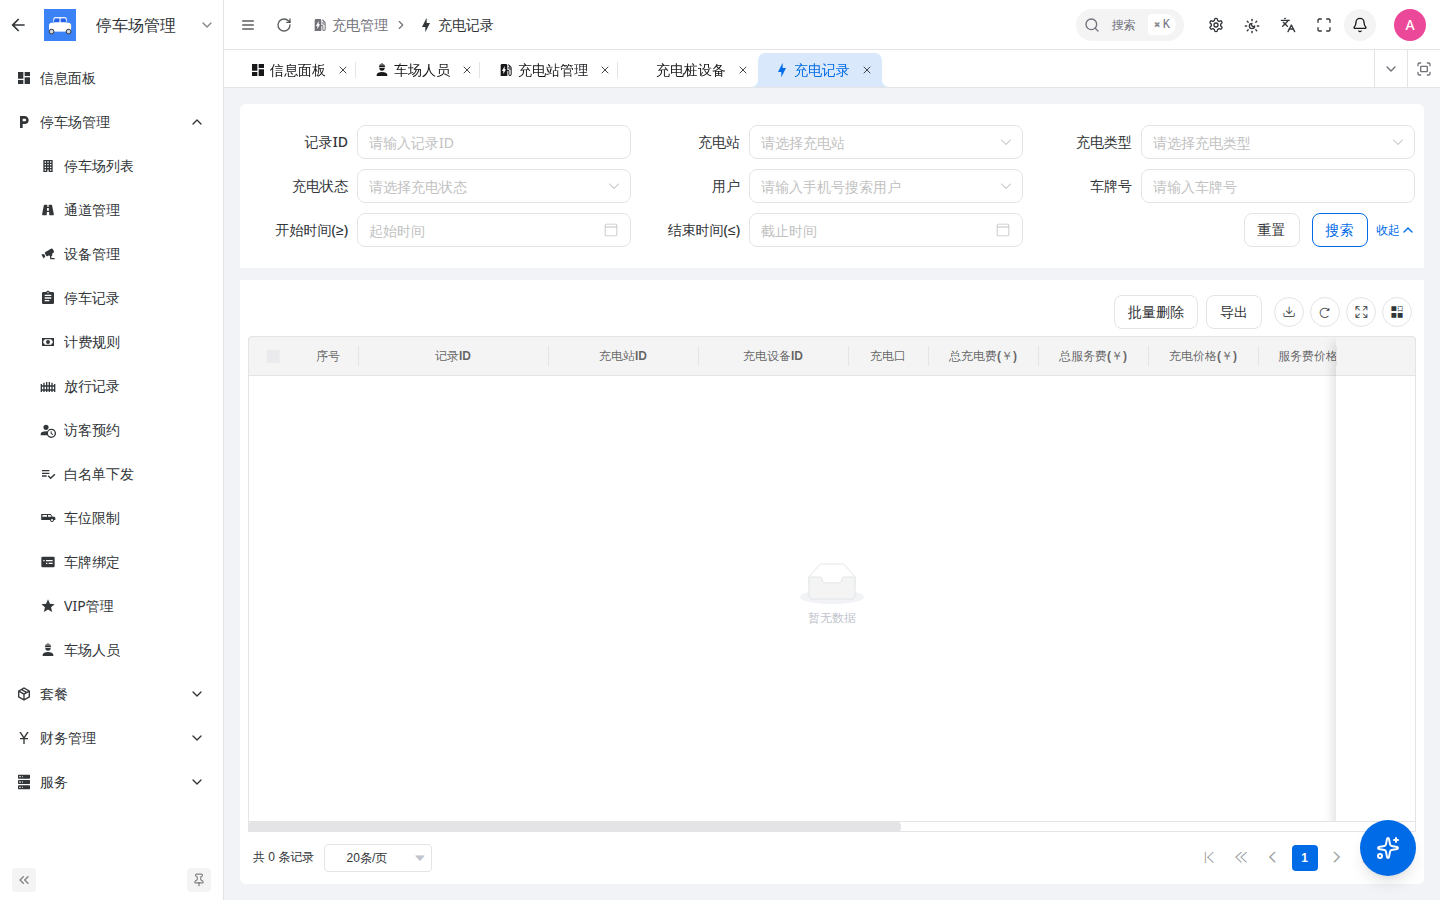This screenshot has height=900, width=1440.
Task: Click the 重置 button
Action: coord(1271,230)
